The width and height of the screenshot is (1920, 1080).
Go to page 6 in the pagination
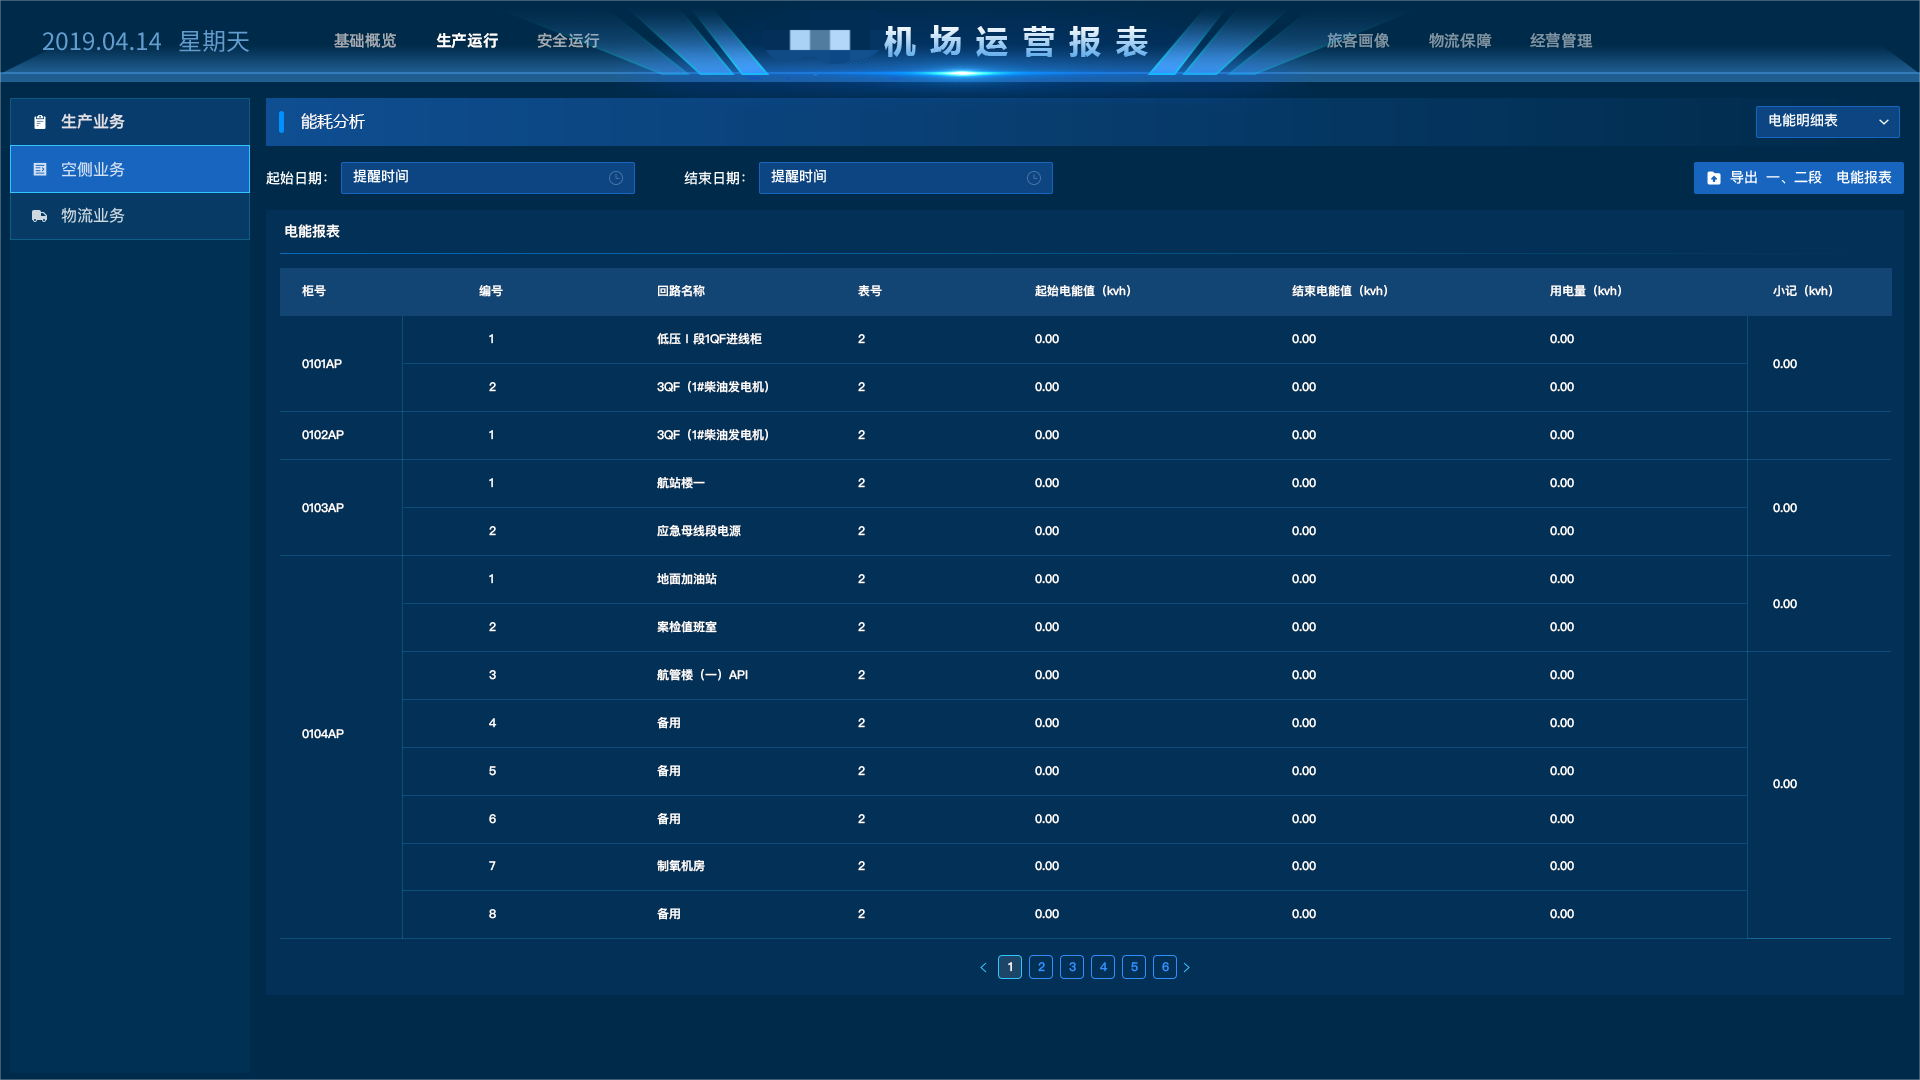click(x=1165, y=968)
